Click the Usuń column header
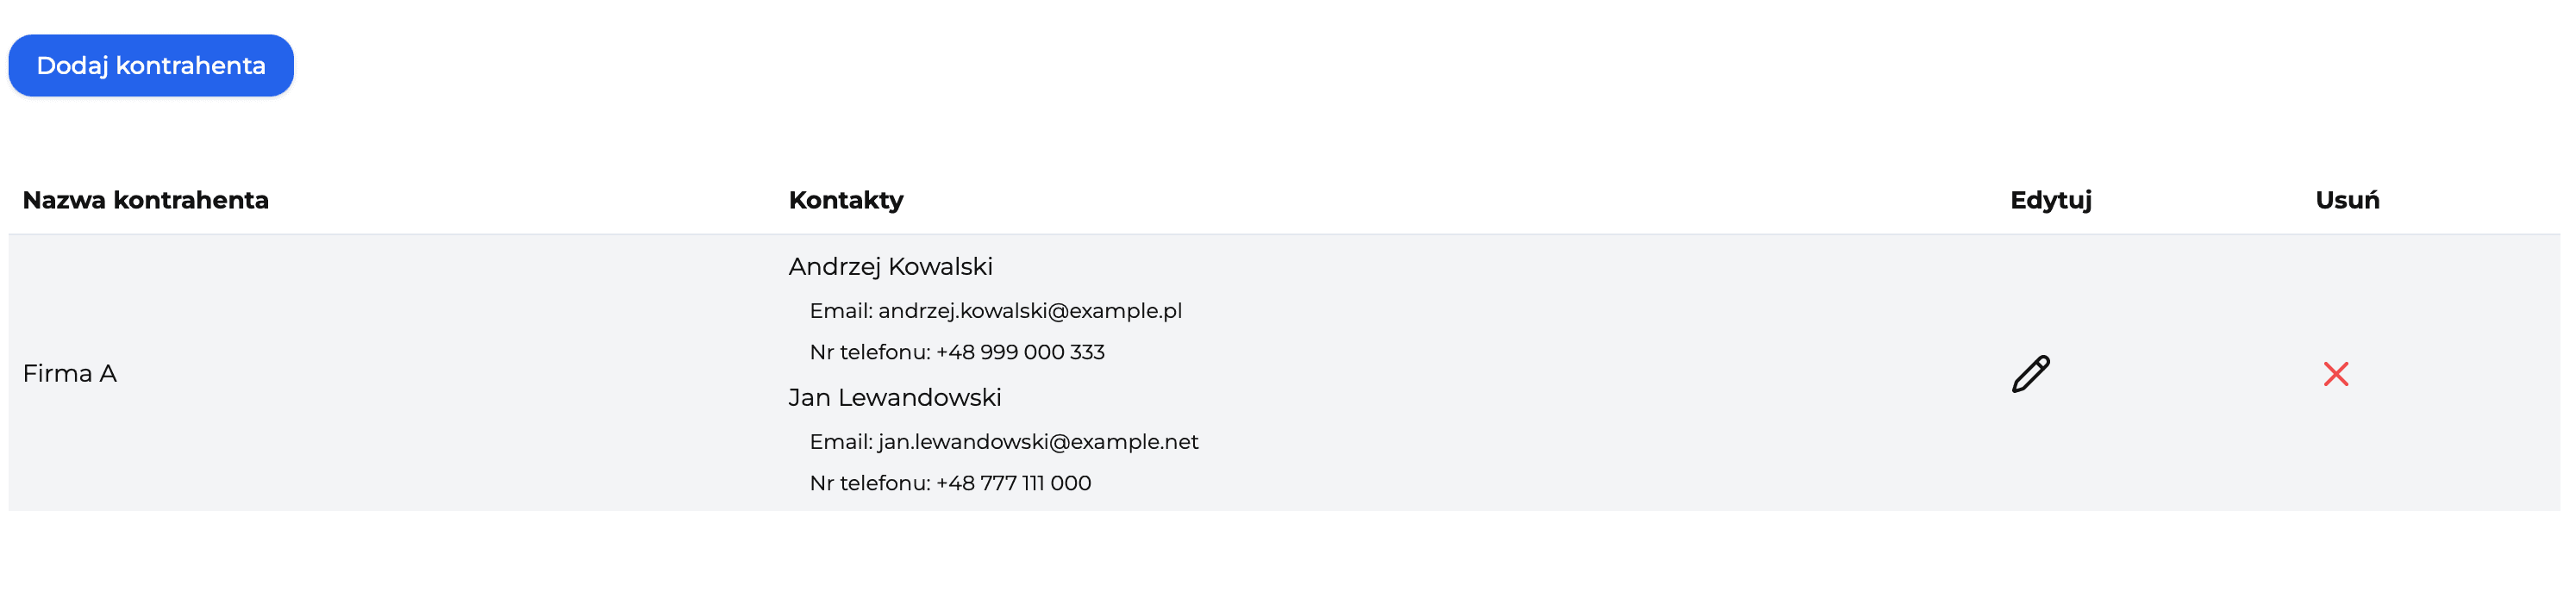This screenshot has height=598, width=2576. pyautogui.click(x=2347, y=200)
